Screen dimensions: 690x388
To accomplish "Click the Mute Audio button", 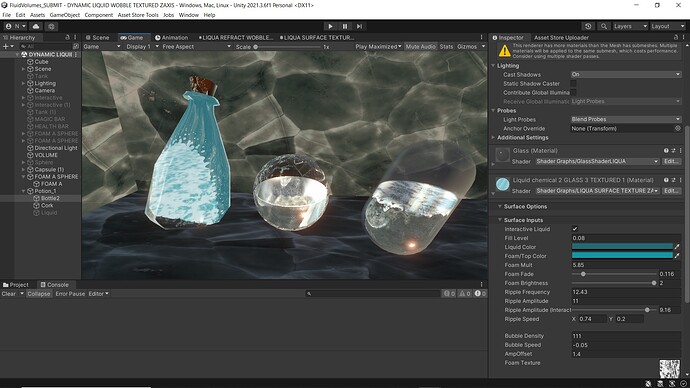I will pyautogui.click(x=420, y=47).
